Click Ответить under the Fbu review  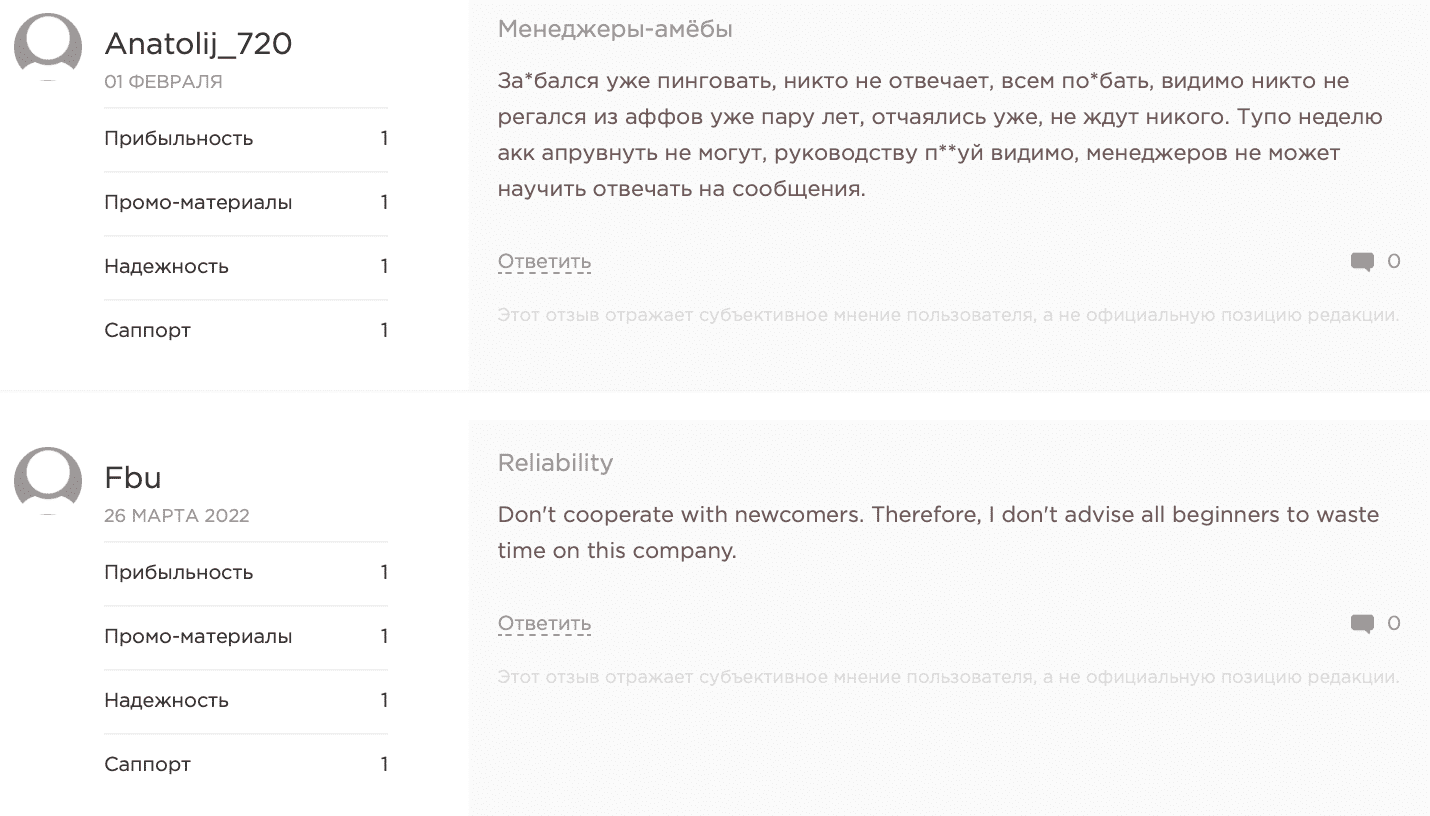(x=544, y=624)
